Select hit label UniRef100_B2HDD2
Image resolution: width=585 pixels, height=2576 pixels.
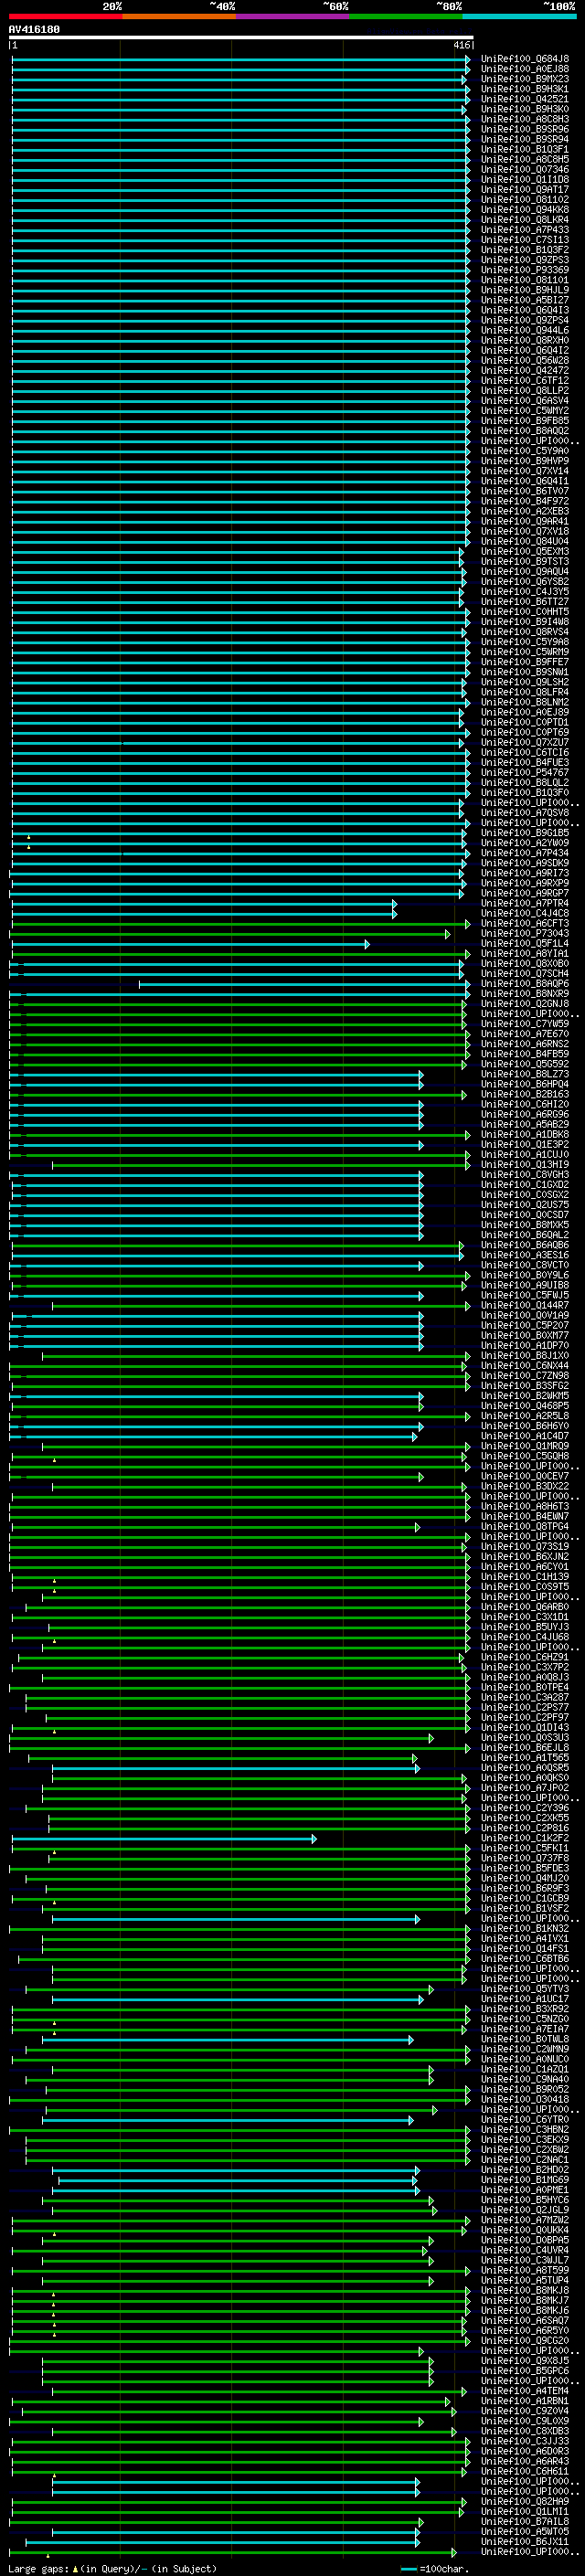click(525, 2170)
